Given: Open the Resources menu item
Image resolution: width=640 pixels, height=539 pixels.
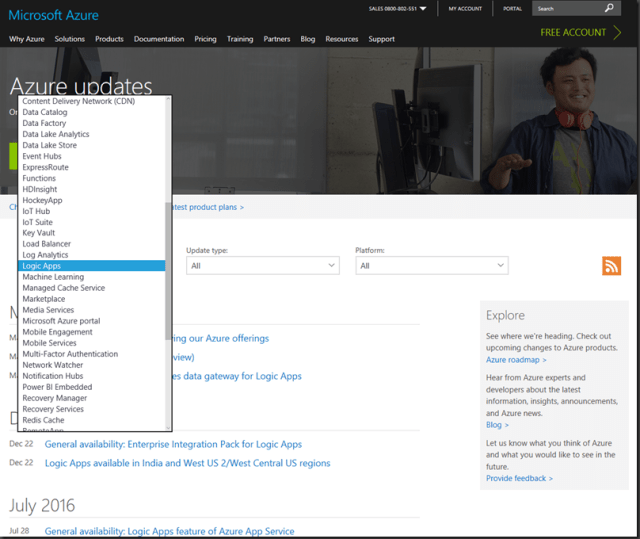Looking at the screenshot, I should click(342, 39).
